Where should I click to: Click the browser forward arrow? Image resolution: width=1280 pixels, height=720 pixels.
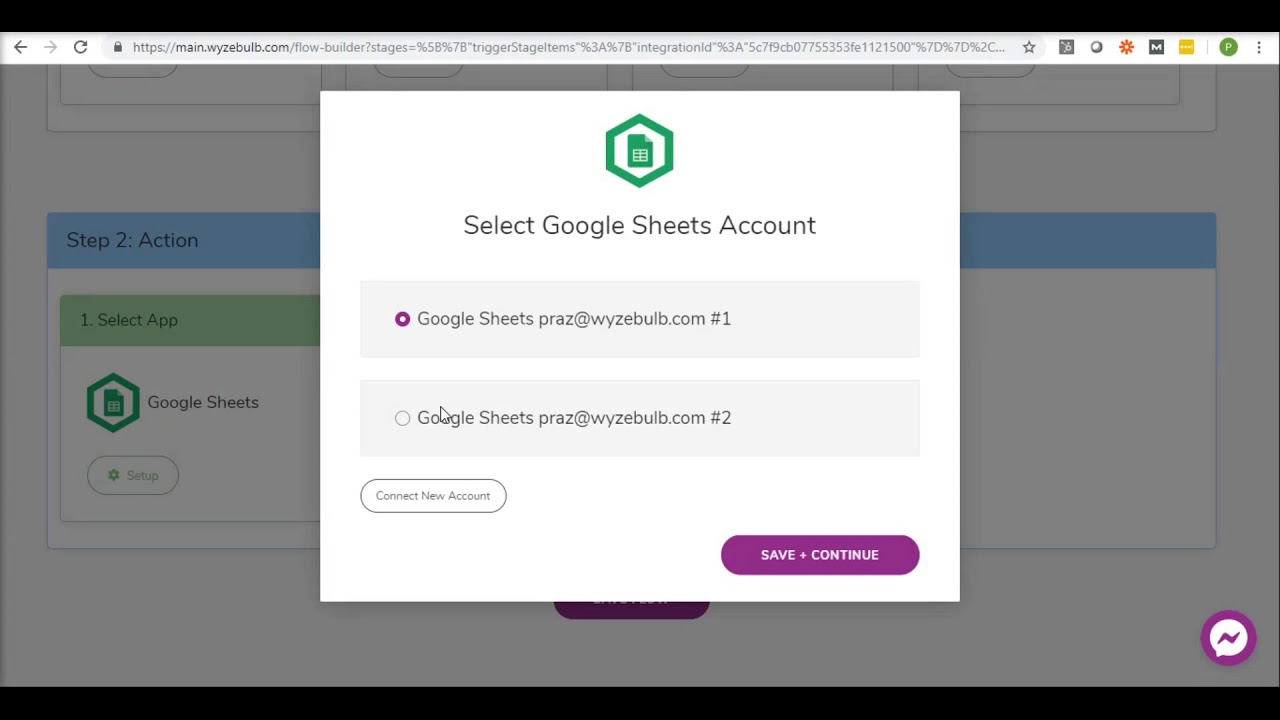51,47
